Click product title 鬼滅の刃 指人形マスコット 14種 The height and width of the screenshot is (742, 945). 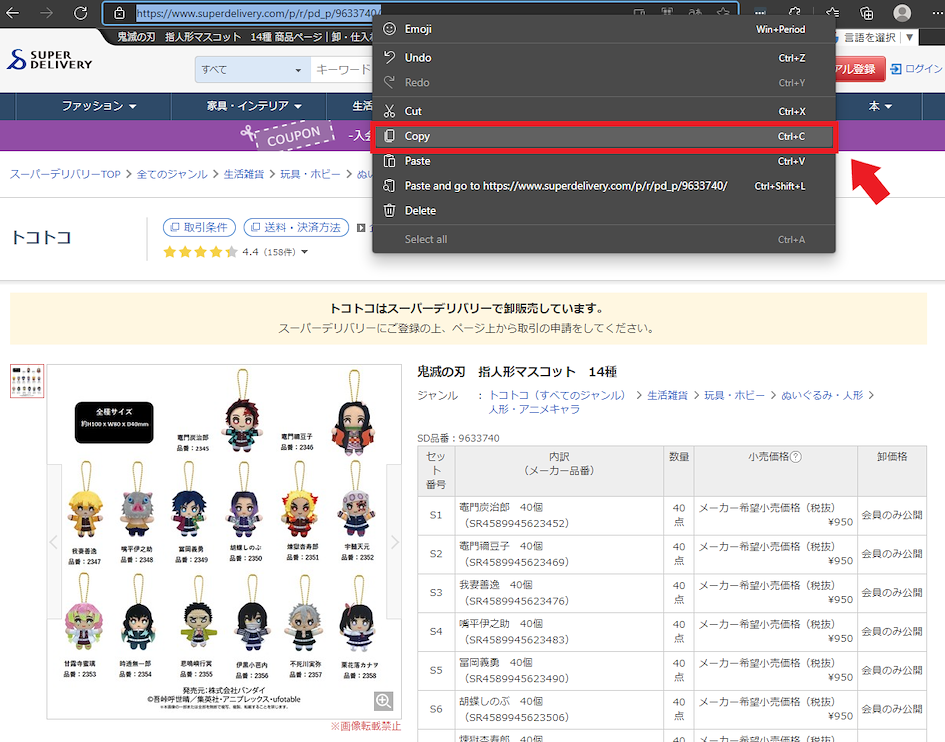pos(517,372)
